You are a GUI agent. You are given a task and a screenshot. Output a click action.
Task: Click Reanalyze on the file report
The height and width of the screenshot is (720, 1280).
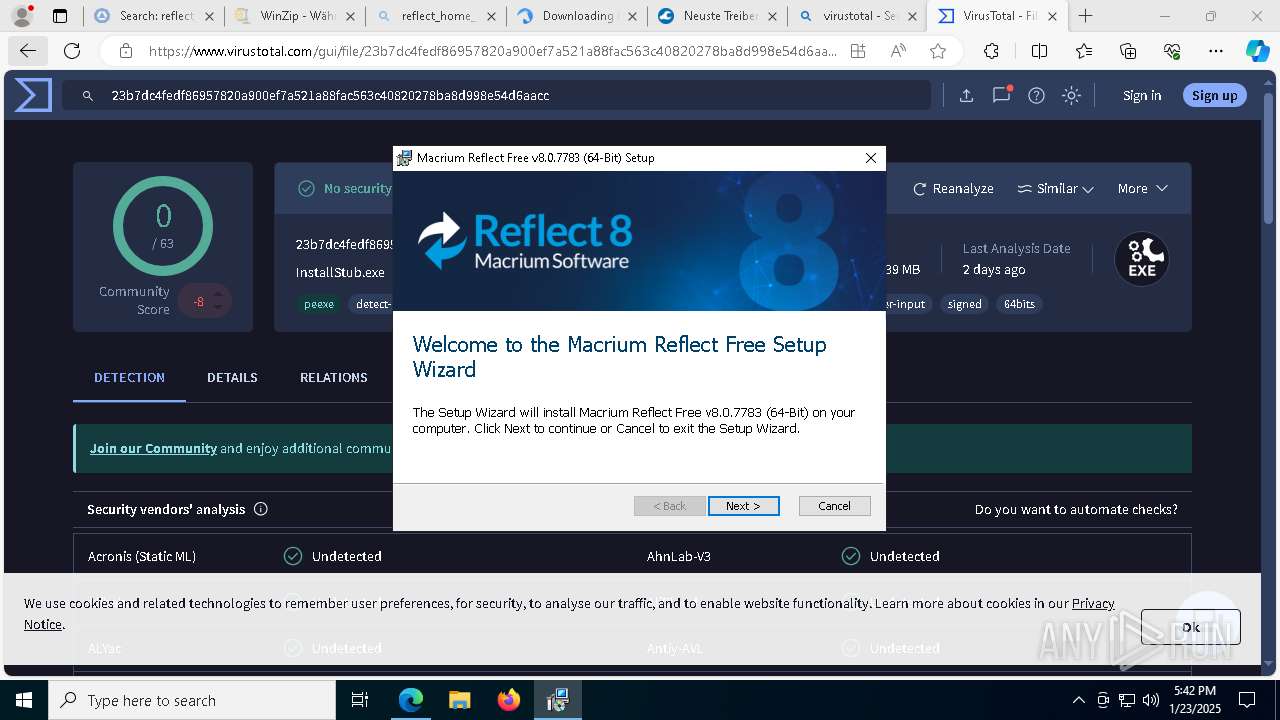click(953, 188)
